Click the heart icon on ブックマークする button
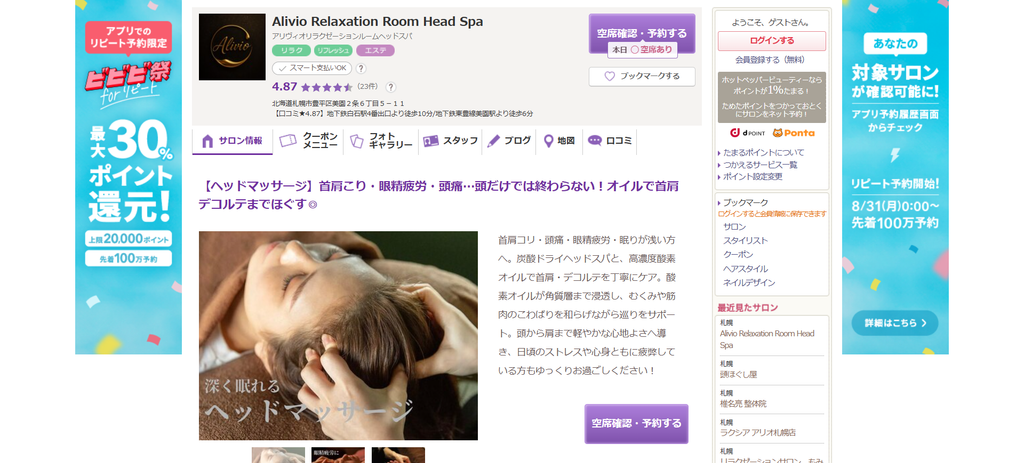Viewport: 1024px width, 463px height. (x=609, y=76)
